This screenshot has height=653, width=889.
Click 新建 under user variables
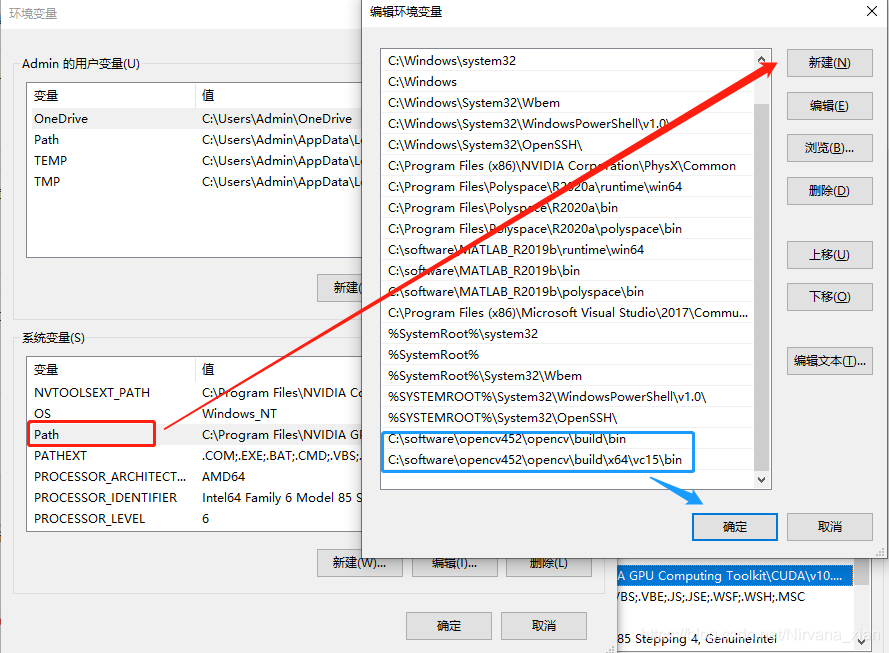(340, 288)
